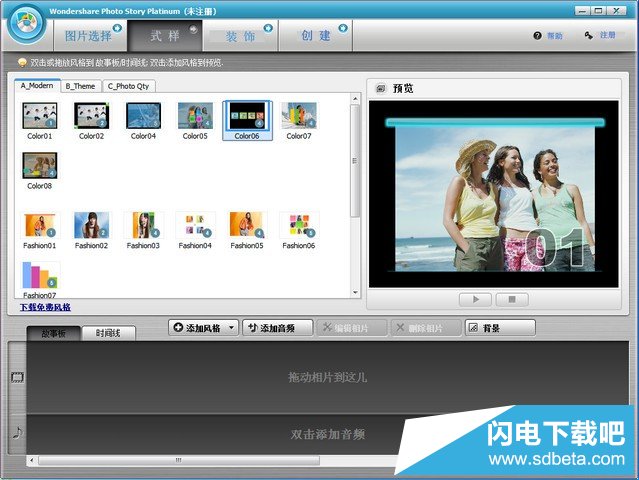The height and width of the screenshot is (480, 639).
Task: Click the 背景 button
Action: pos(500,328)
